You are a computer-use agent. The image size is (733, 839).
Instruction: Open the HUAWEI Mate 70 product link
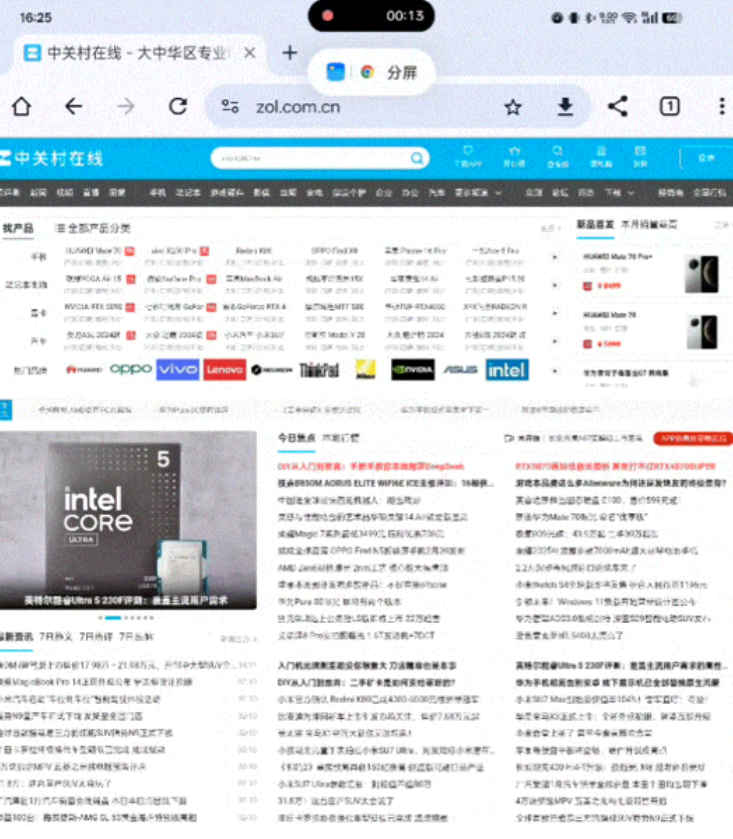(x=94, y=250)
